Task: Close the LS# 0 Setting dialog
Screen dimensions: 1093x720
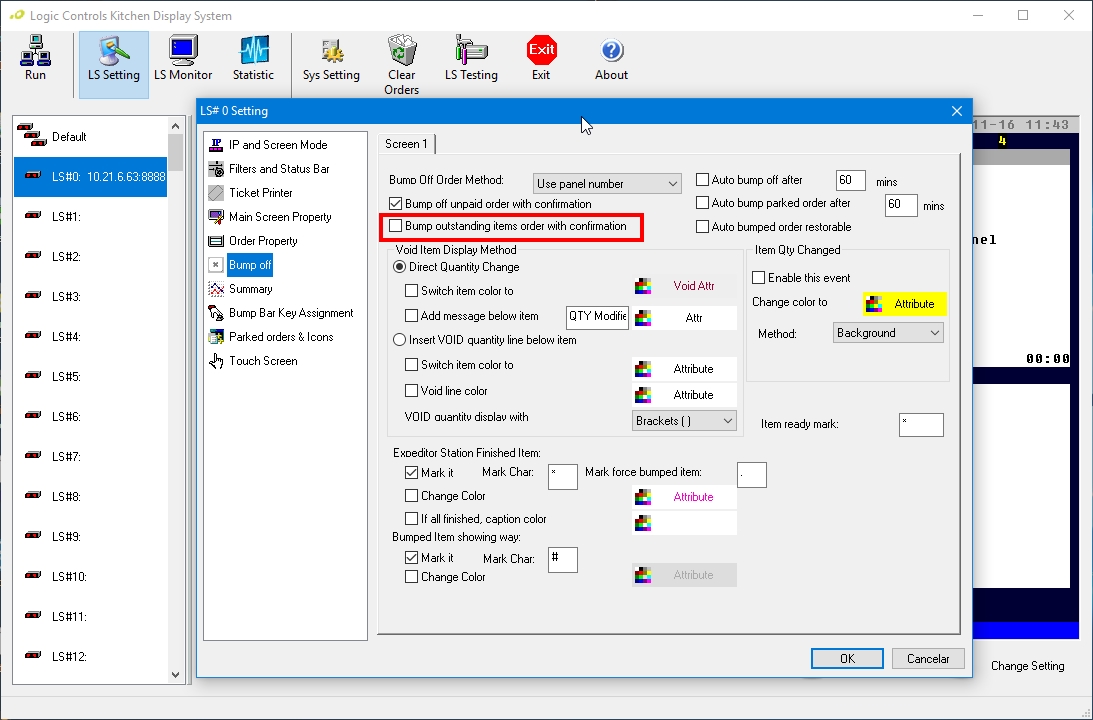Action: click(956, 111)
